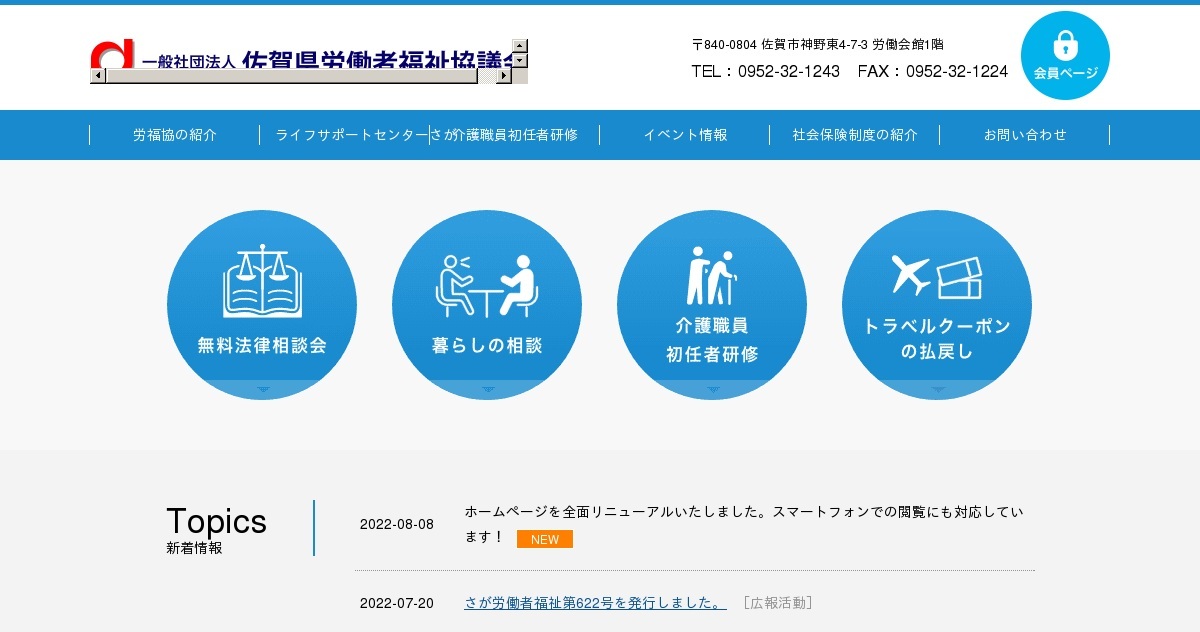Click logo frame scroll-up arrow

click(x=519, y=45)
